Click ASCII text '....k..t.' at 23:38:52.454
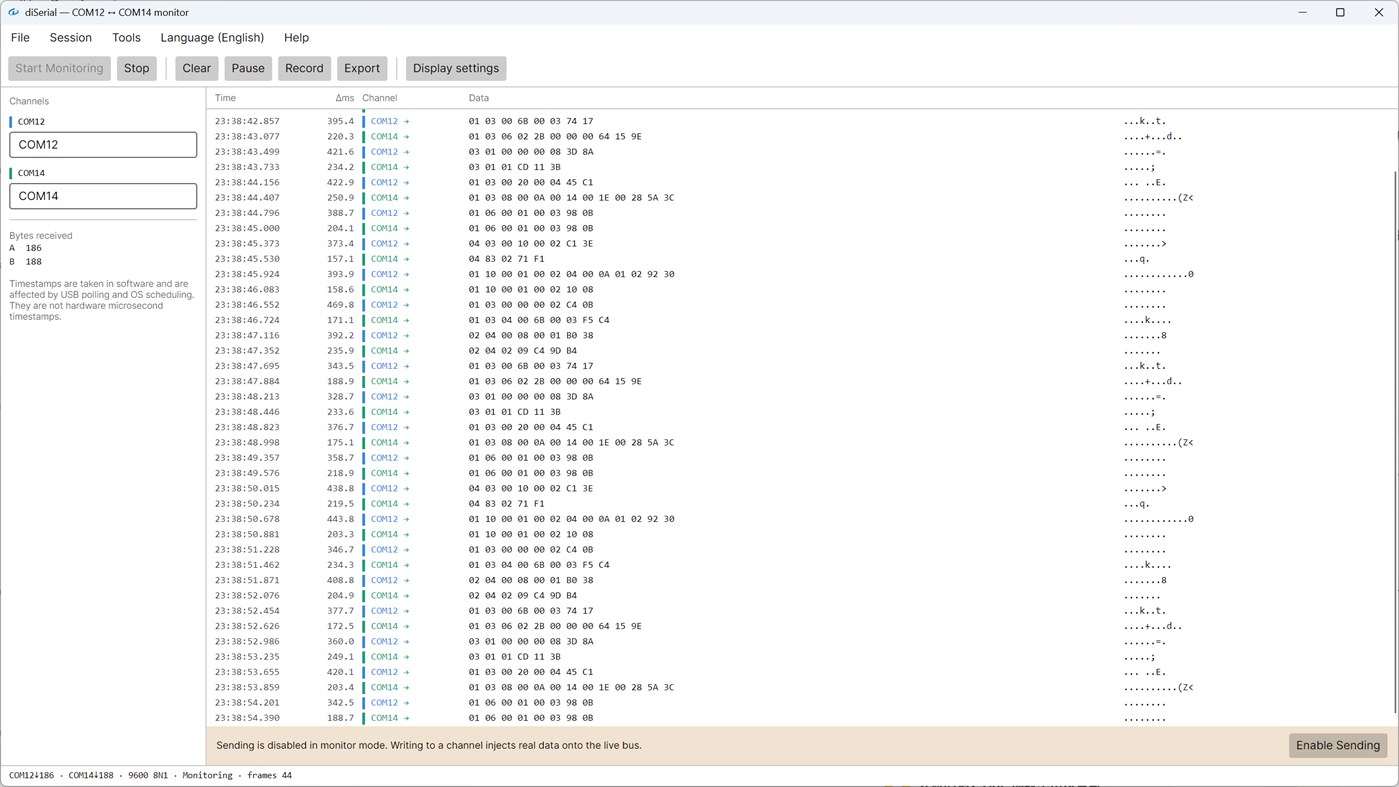Screen dimensions: 1399x787 (x=1145, y=611)
